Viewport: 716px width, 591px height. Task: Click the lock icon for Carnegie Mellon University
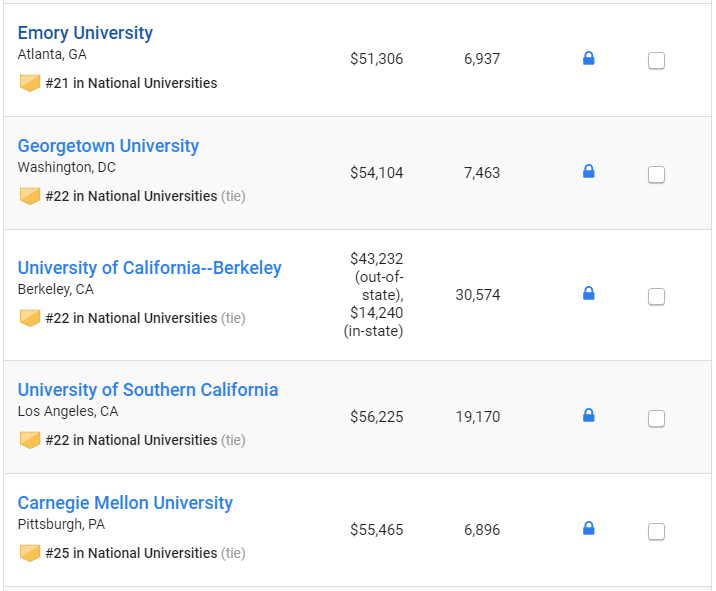589,528
